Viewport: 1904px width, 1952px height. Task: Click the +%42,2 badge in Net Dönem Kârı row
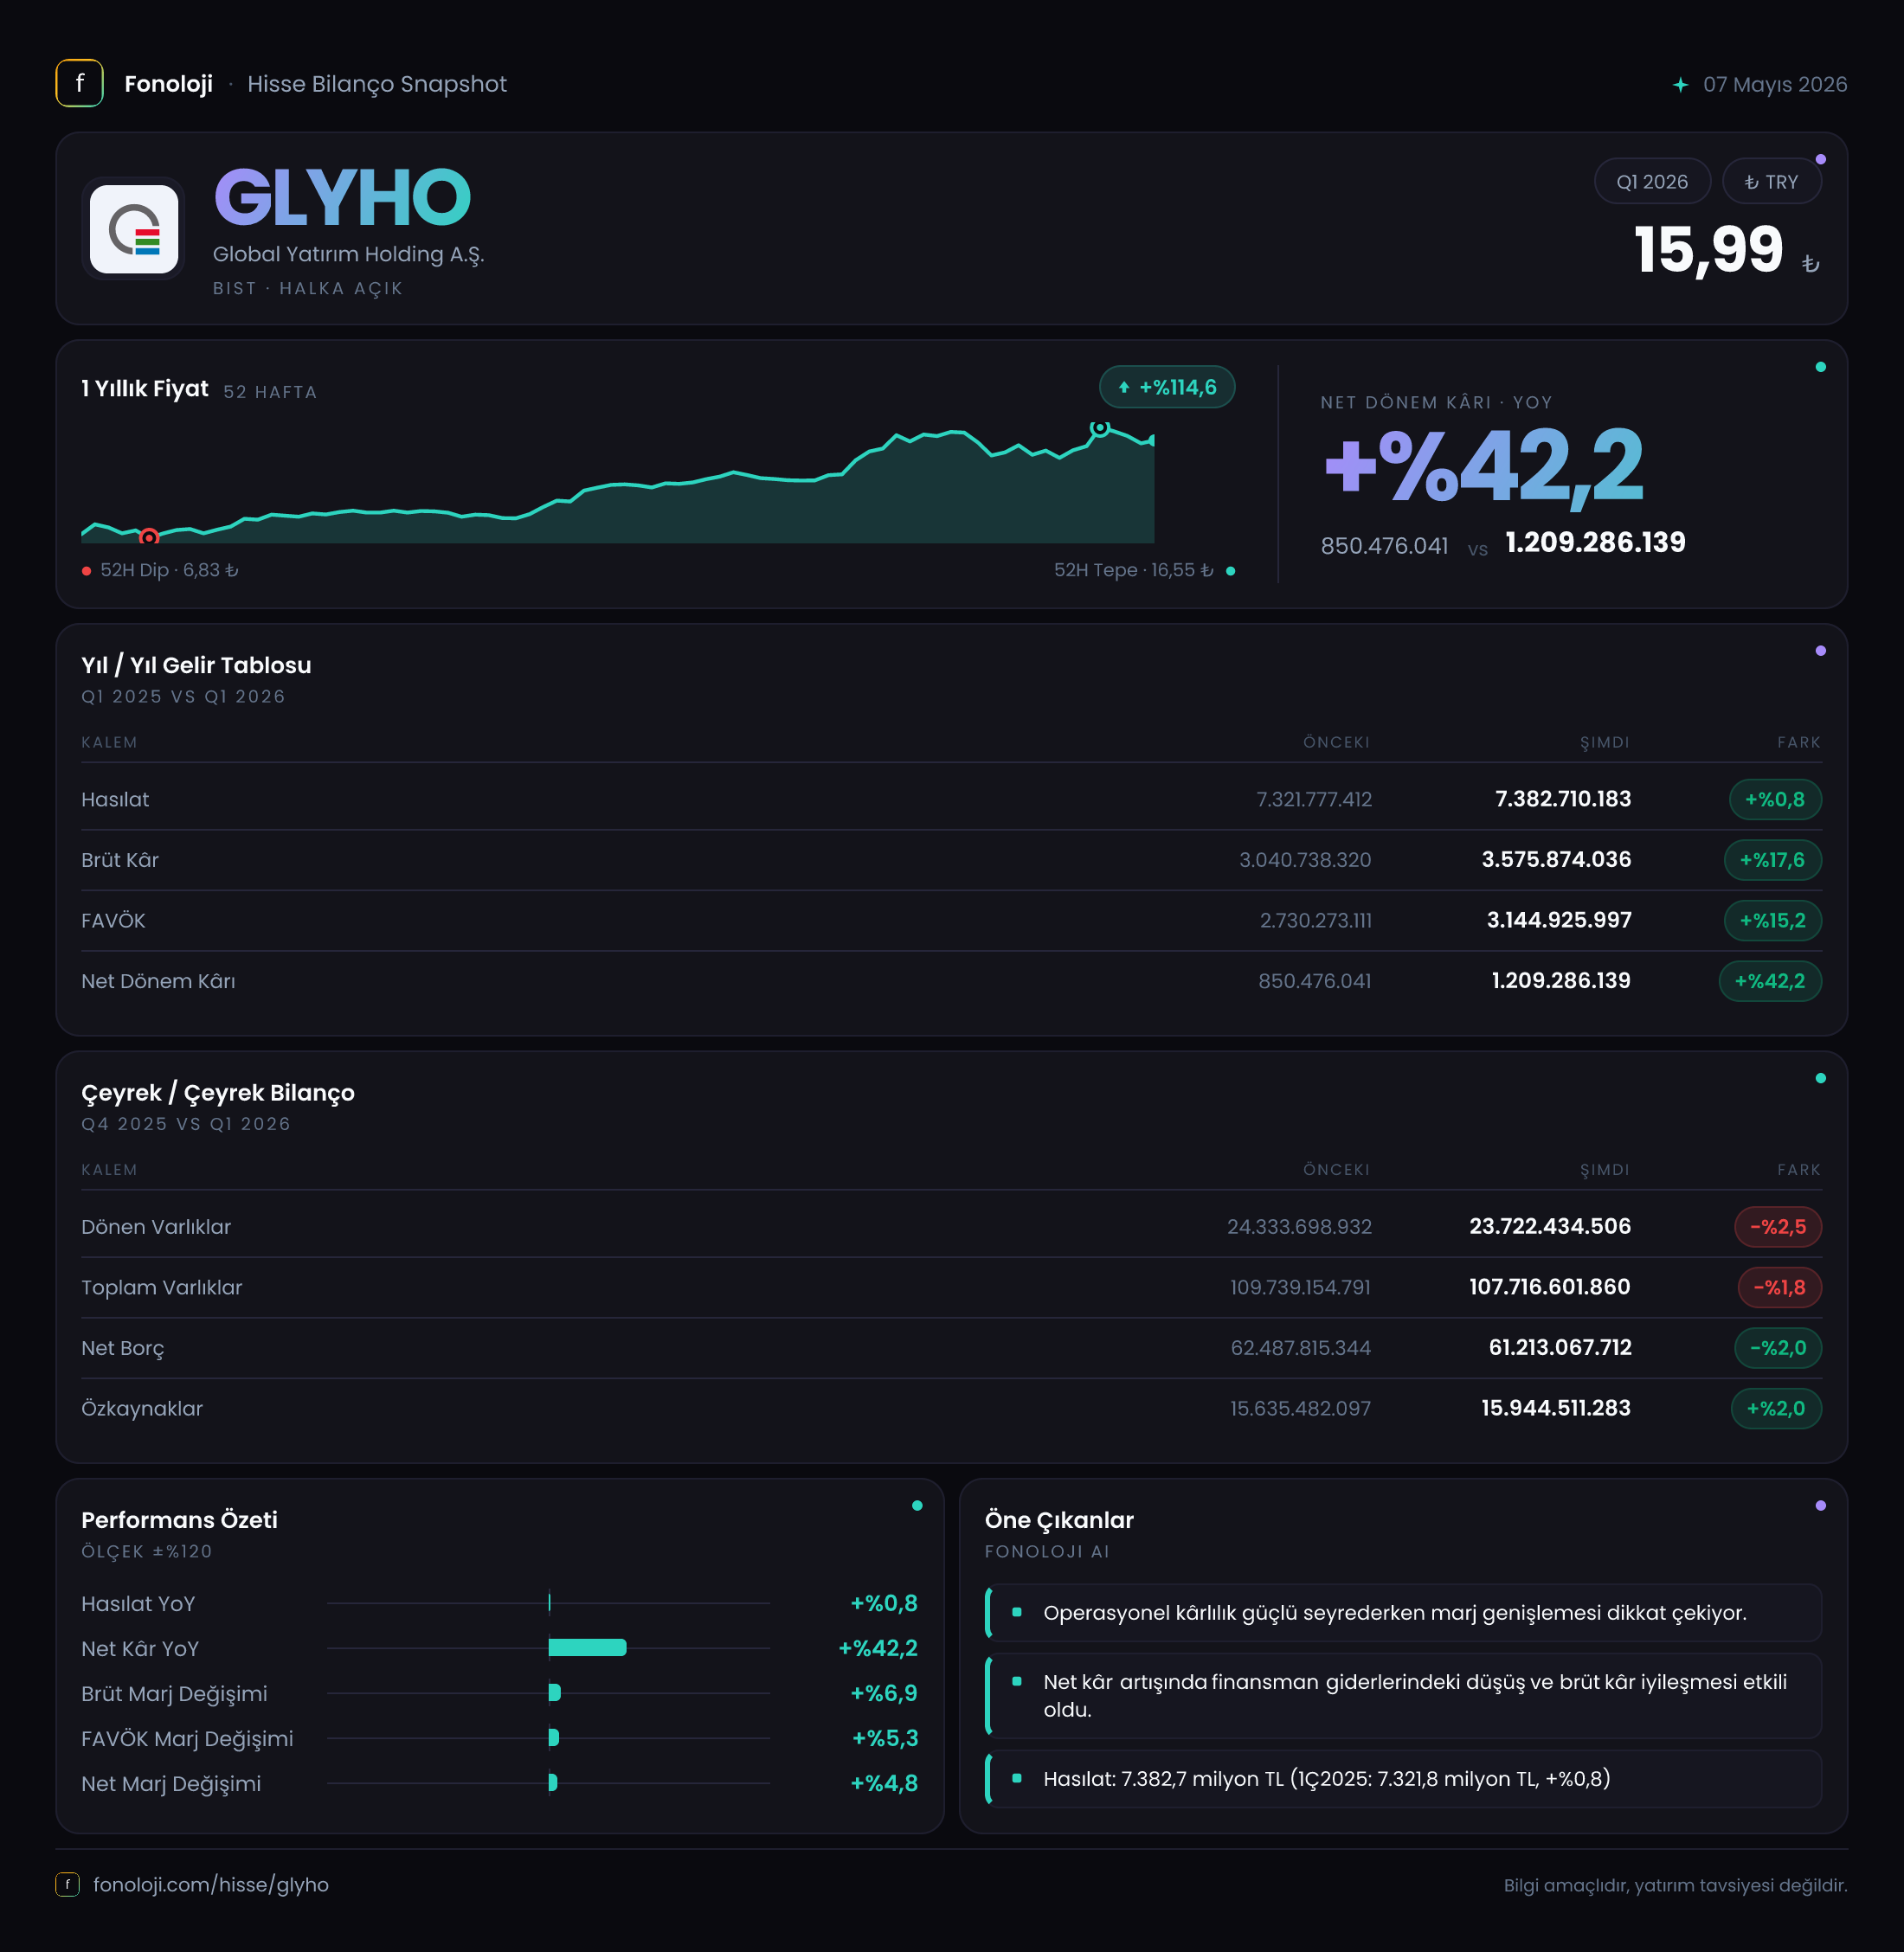click(1770, 981)
